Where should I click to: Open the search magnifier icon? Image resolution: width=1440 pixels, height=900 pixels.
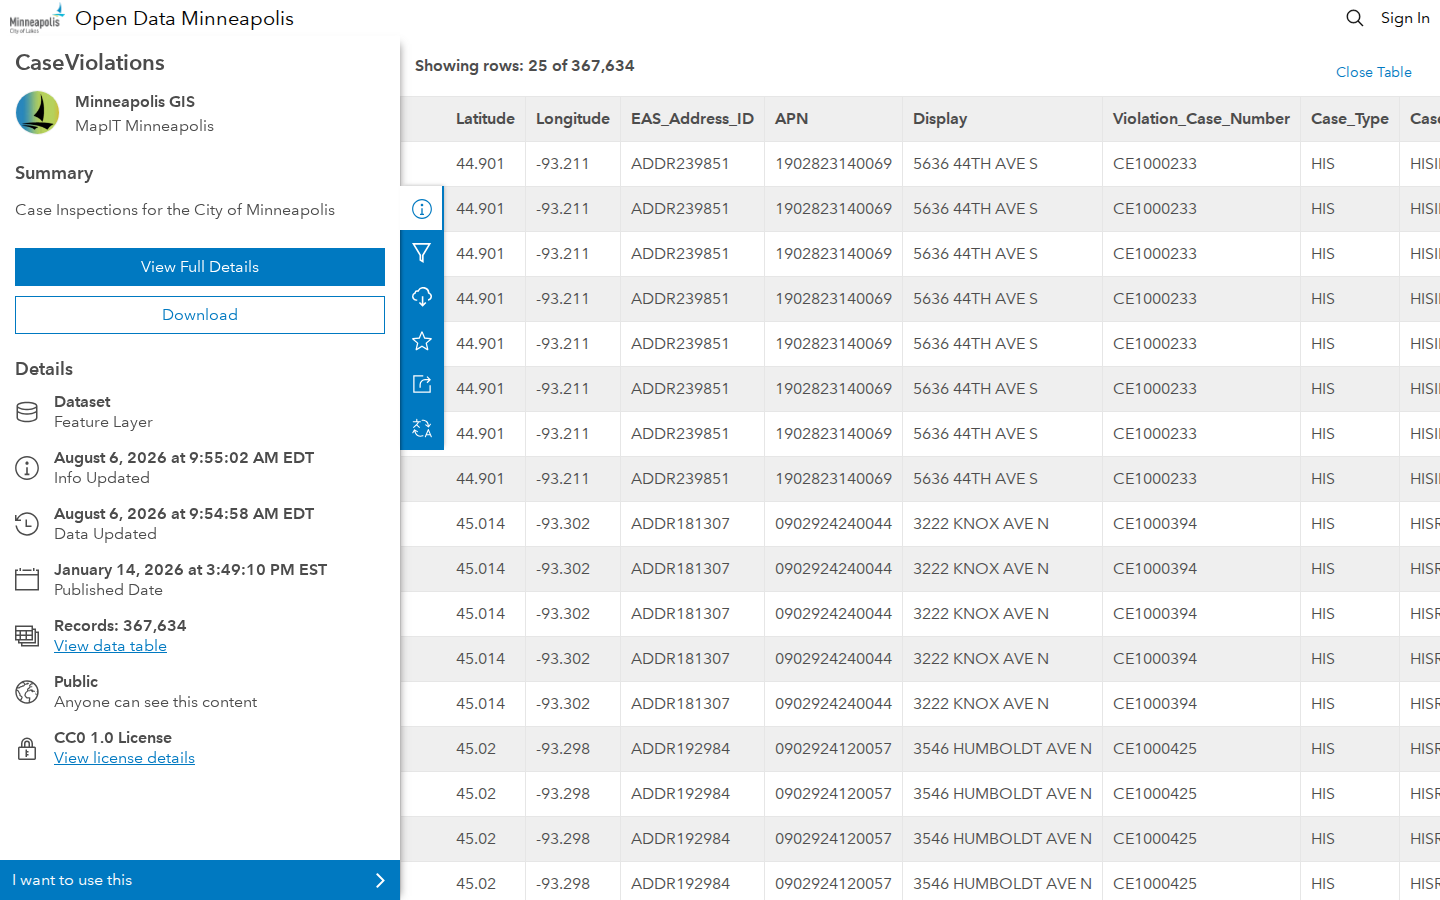1355,18
